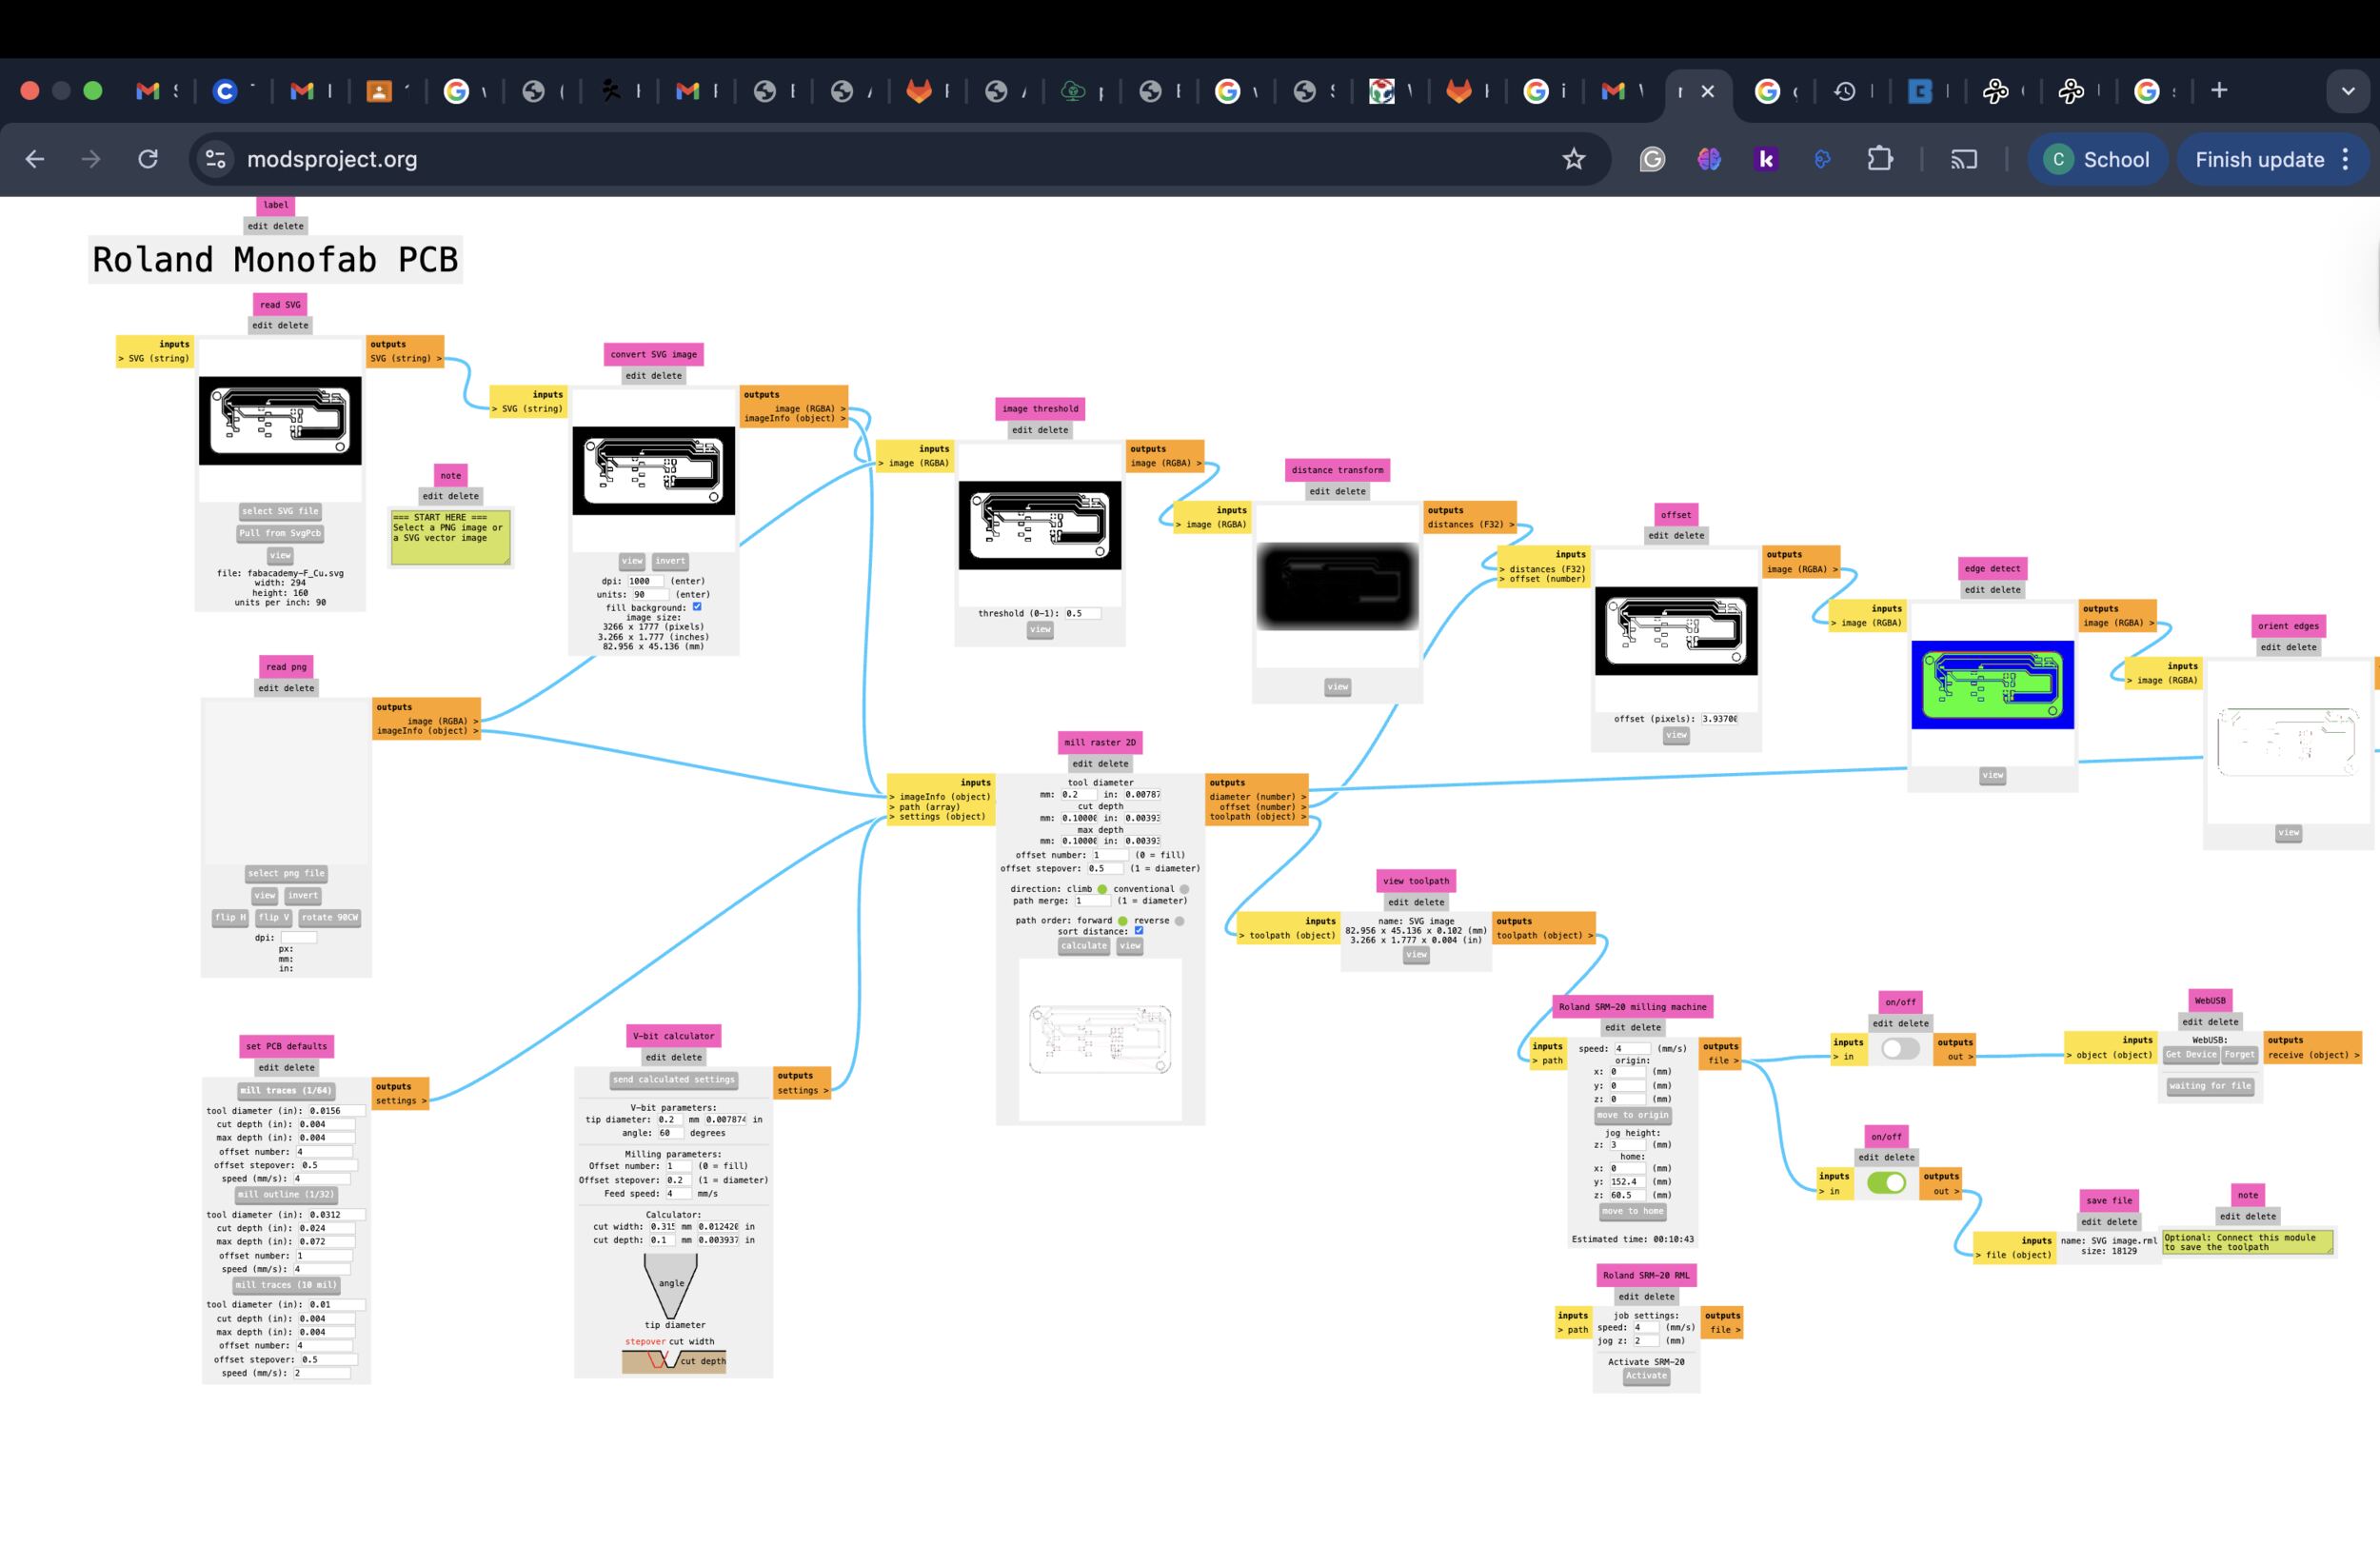This screenshot has height=1546, width=2380.
Task: Click the select SVG file button
Action: [280, 511]
